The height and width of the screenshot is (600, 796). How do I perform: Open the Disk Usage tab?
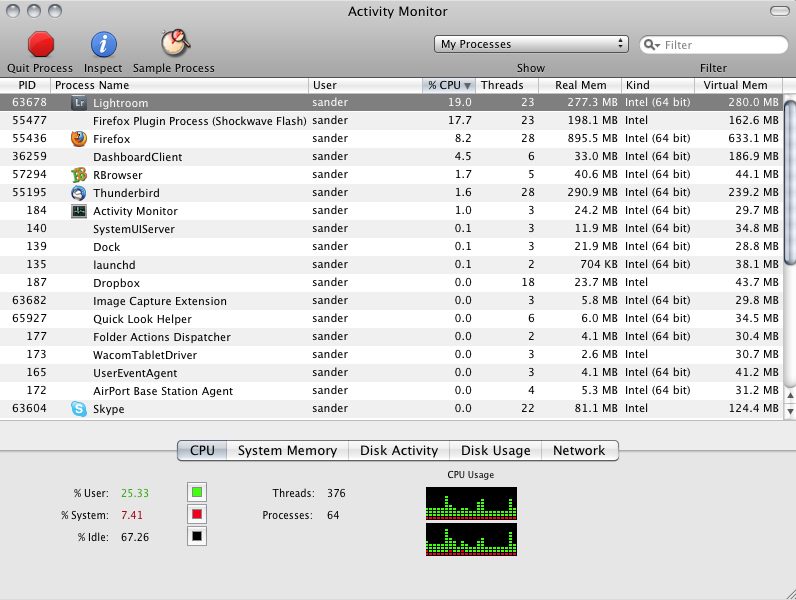click(x=495, y=450)
